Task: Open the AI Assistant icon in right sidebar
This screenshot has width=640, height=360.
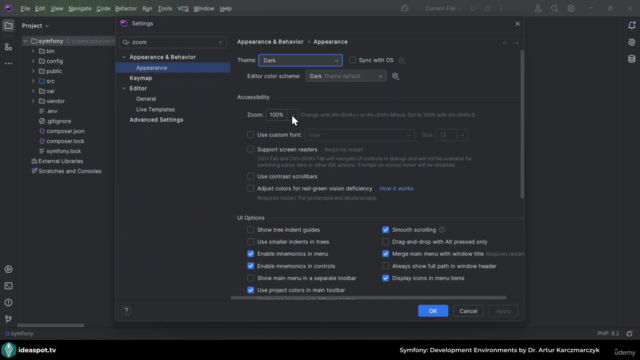Action: pos(631,42)
